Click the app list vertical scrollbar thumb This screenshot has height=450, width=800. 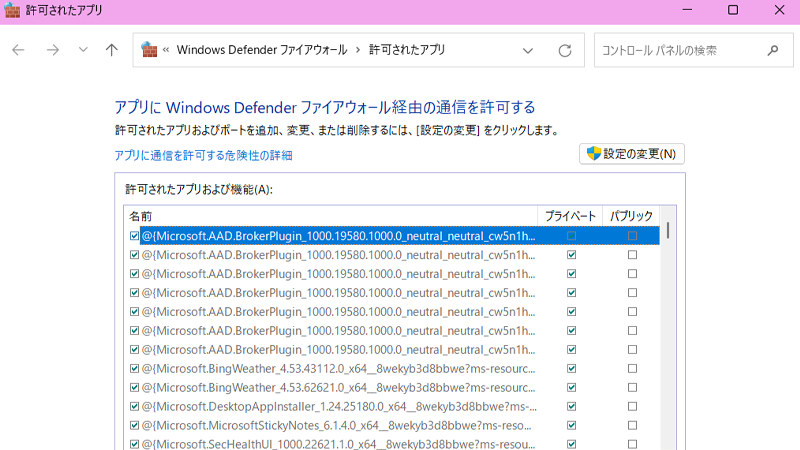click(x=668, y=230)
